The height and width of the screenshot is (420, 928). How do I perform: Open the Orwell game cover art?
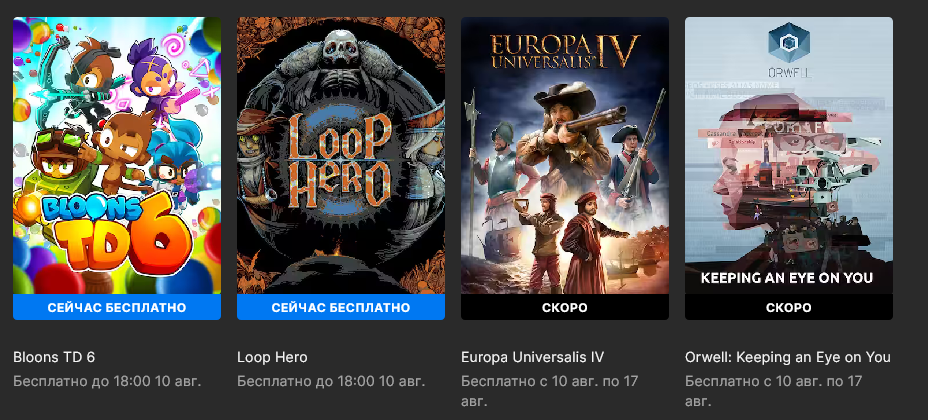pos(789,156)
